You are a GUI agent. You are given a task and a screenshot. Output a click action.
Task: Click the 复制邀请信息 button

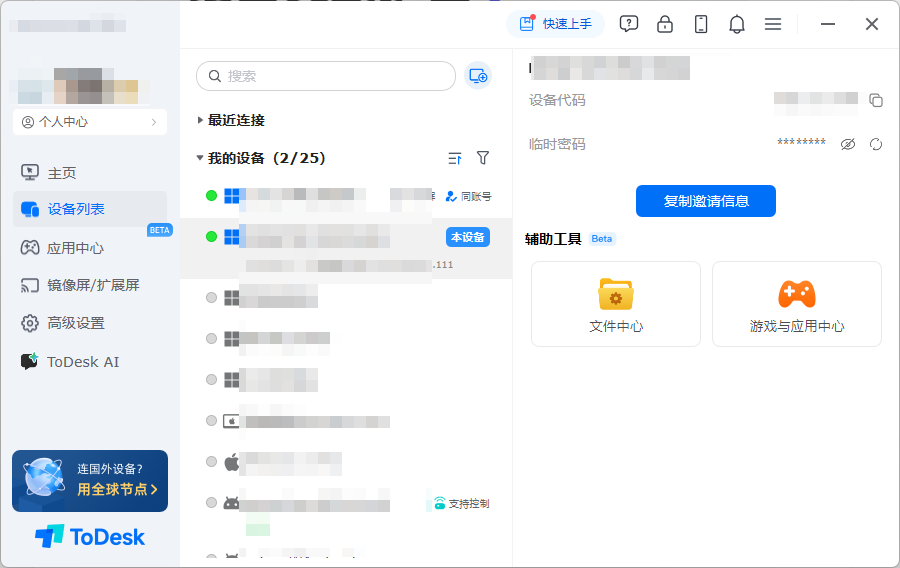(706, 201)
